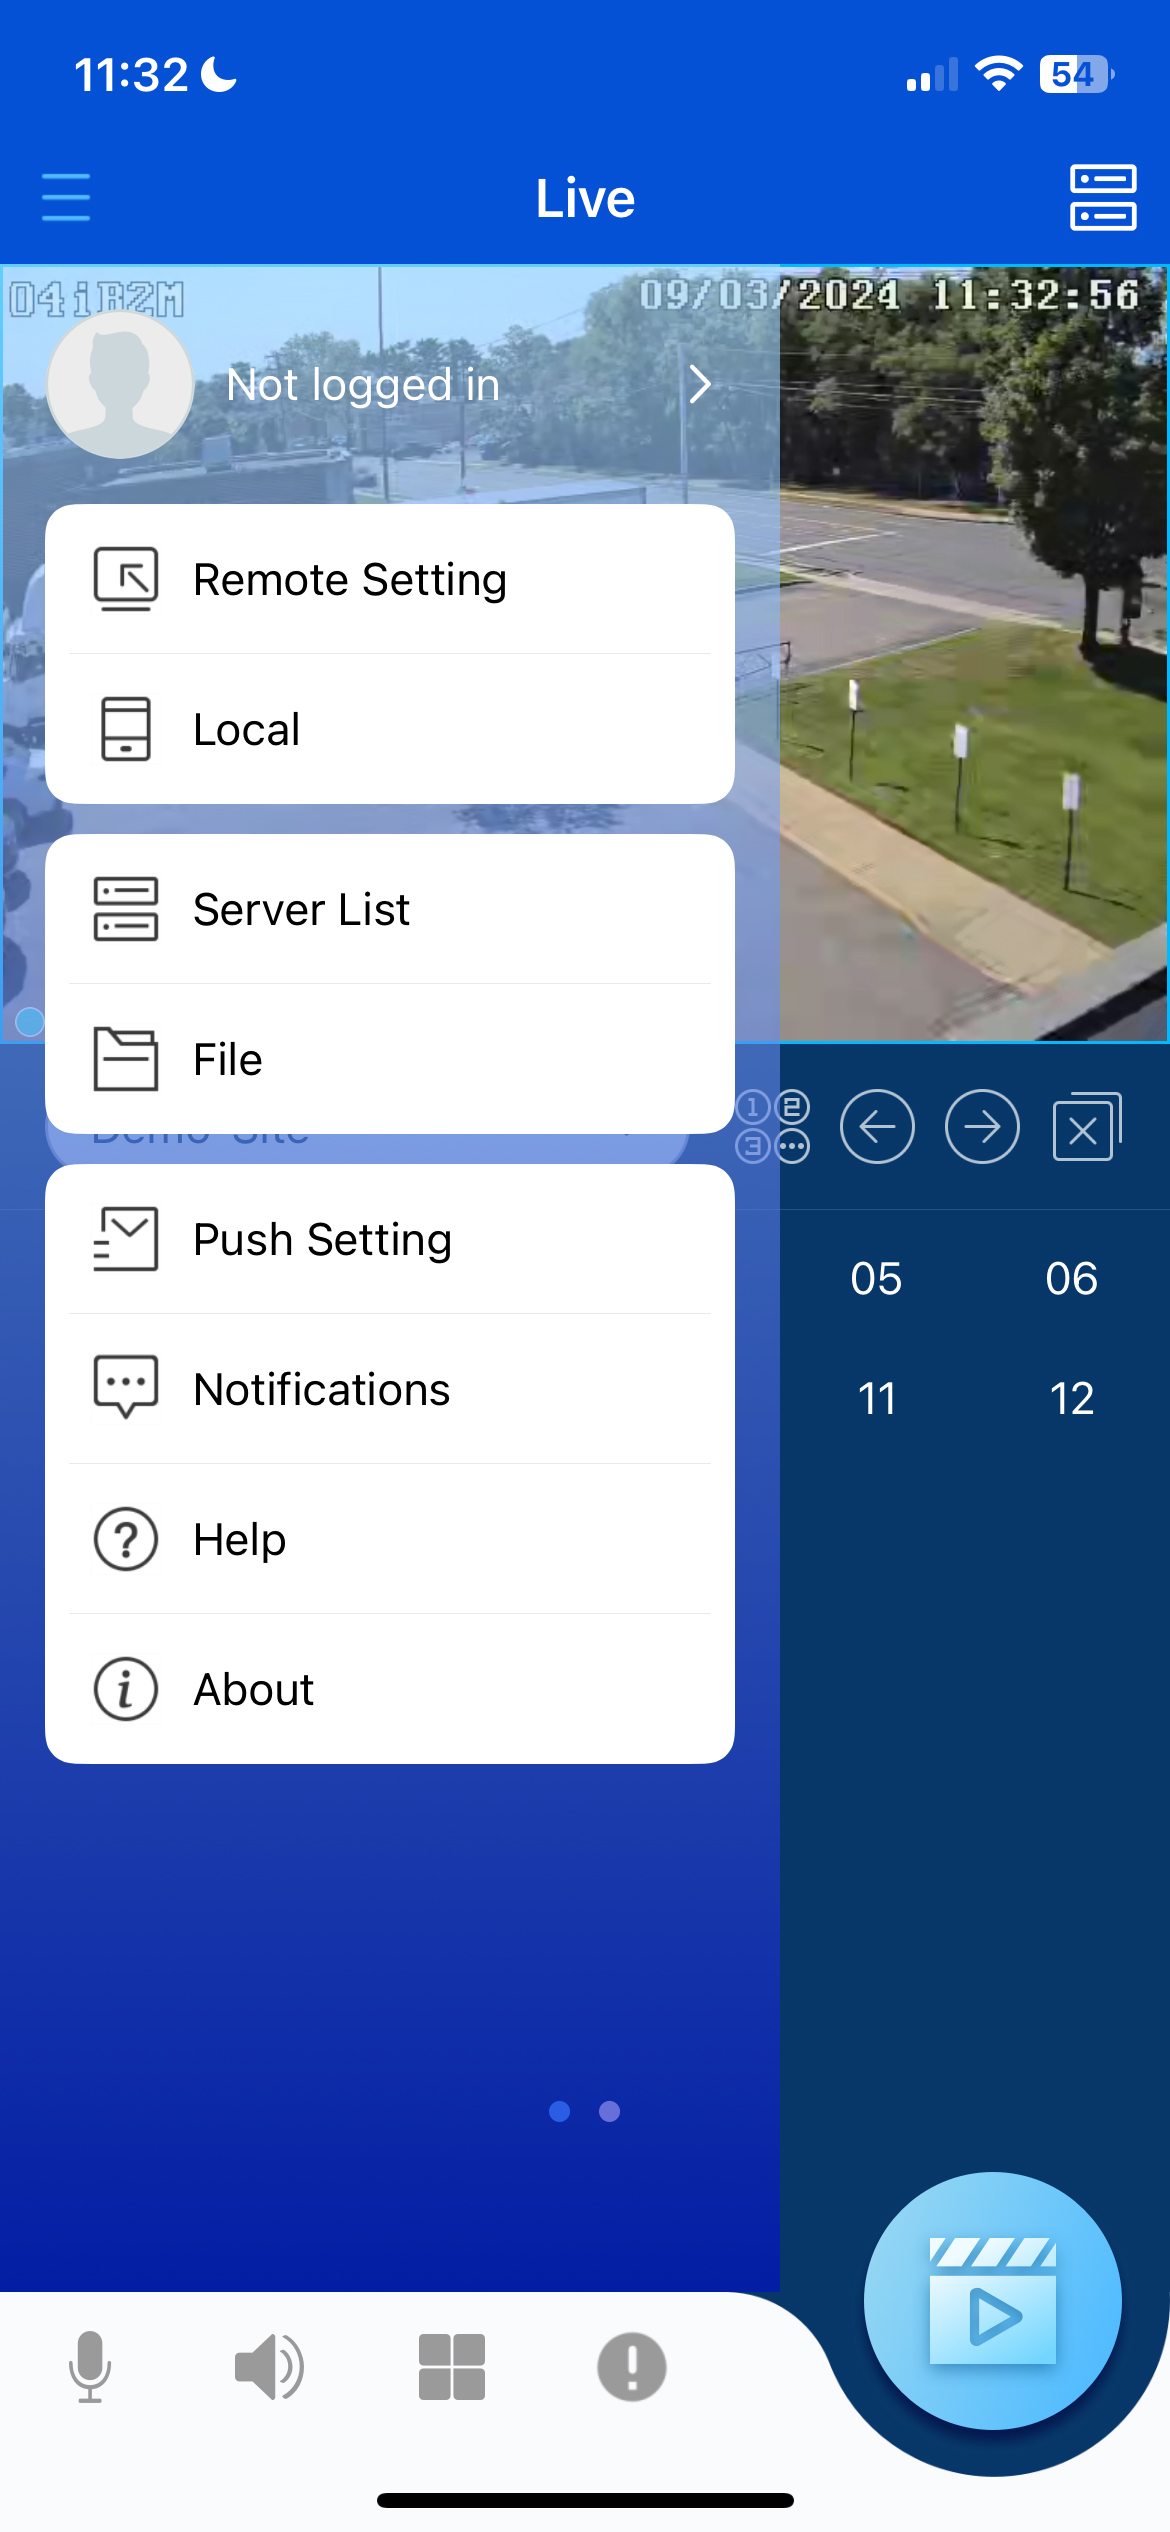Click the Local device icon

[x=126, y=729]
